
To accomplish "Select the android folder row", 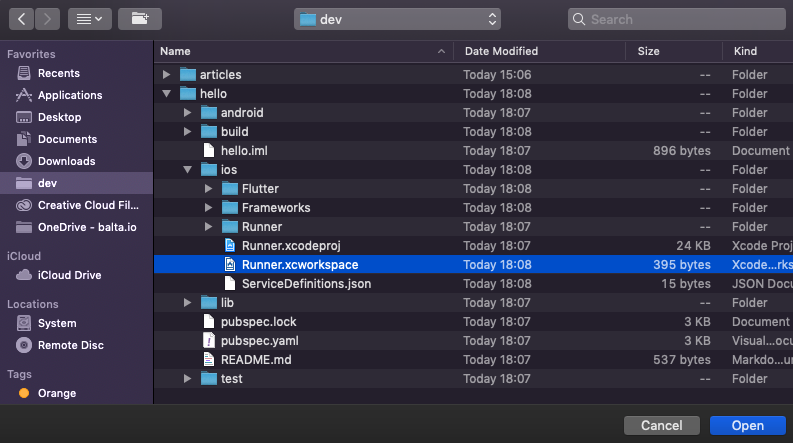I will click(x=473, y=112).
